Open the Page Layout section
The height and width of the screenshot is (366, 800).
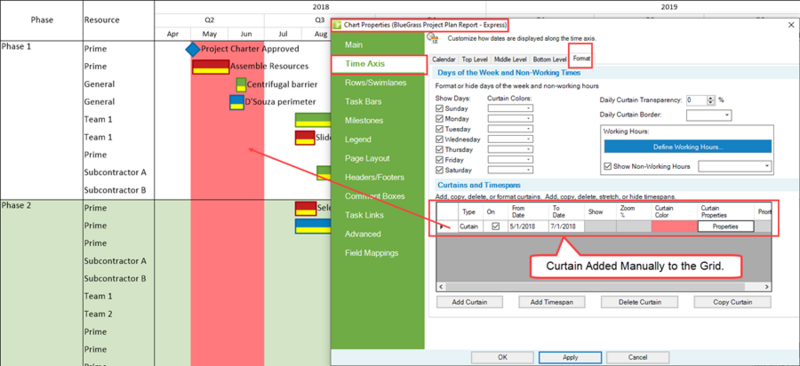coord(367,158)
